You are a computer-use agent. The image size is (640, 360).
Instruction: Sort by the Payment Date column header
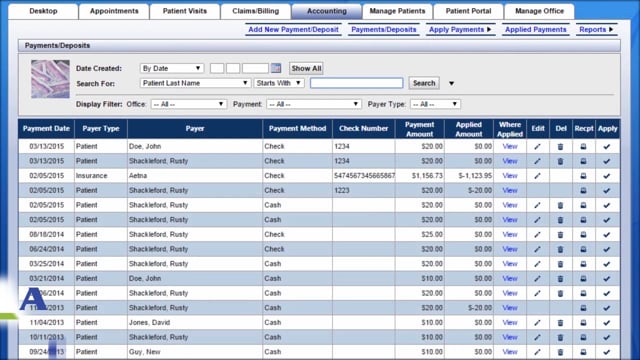46,129
